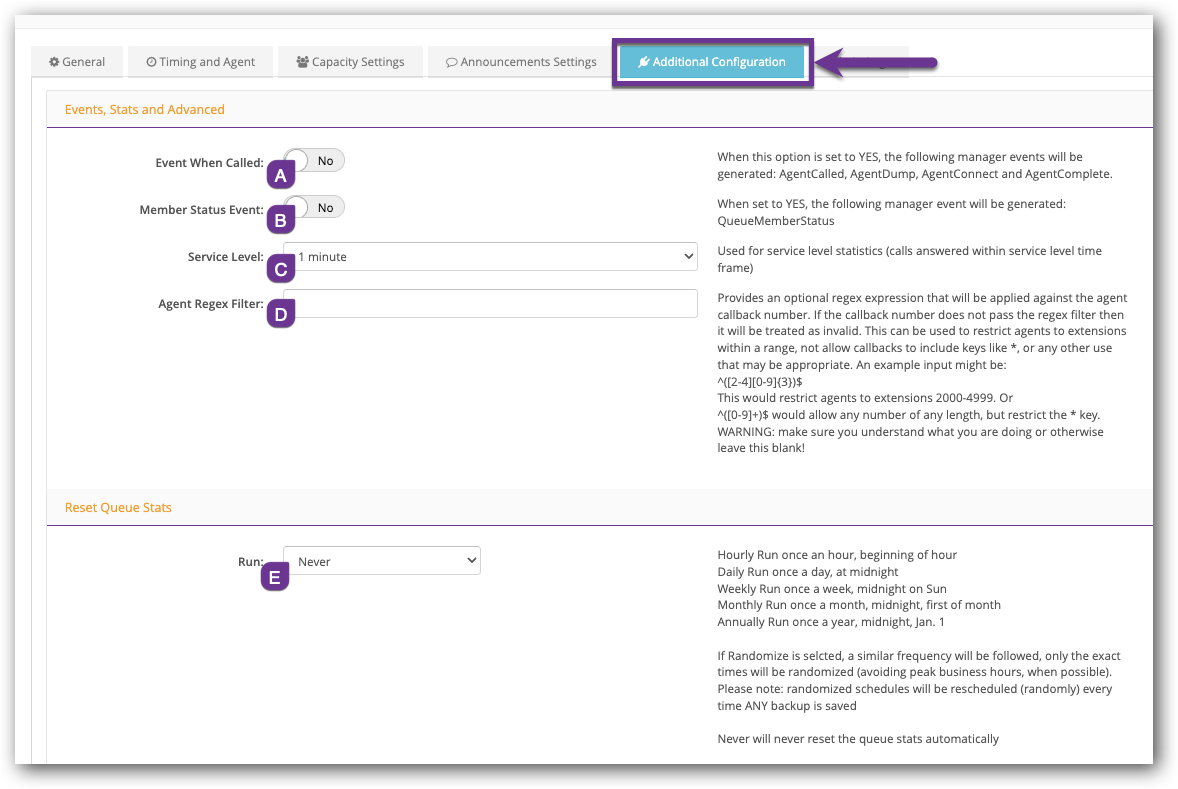Switch to the Announcements Settings tab

click(518, 61)
